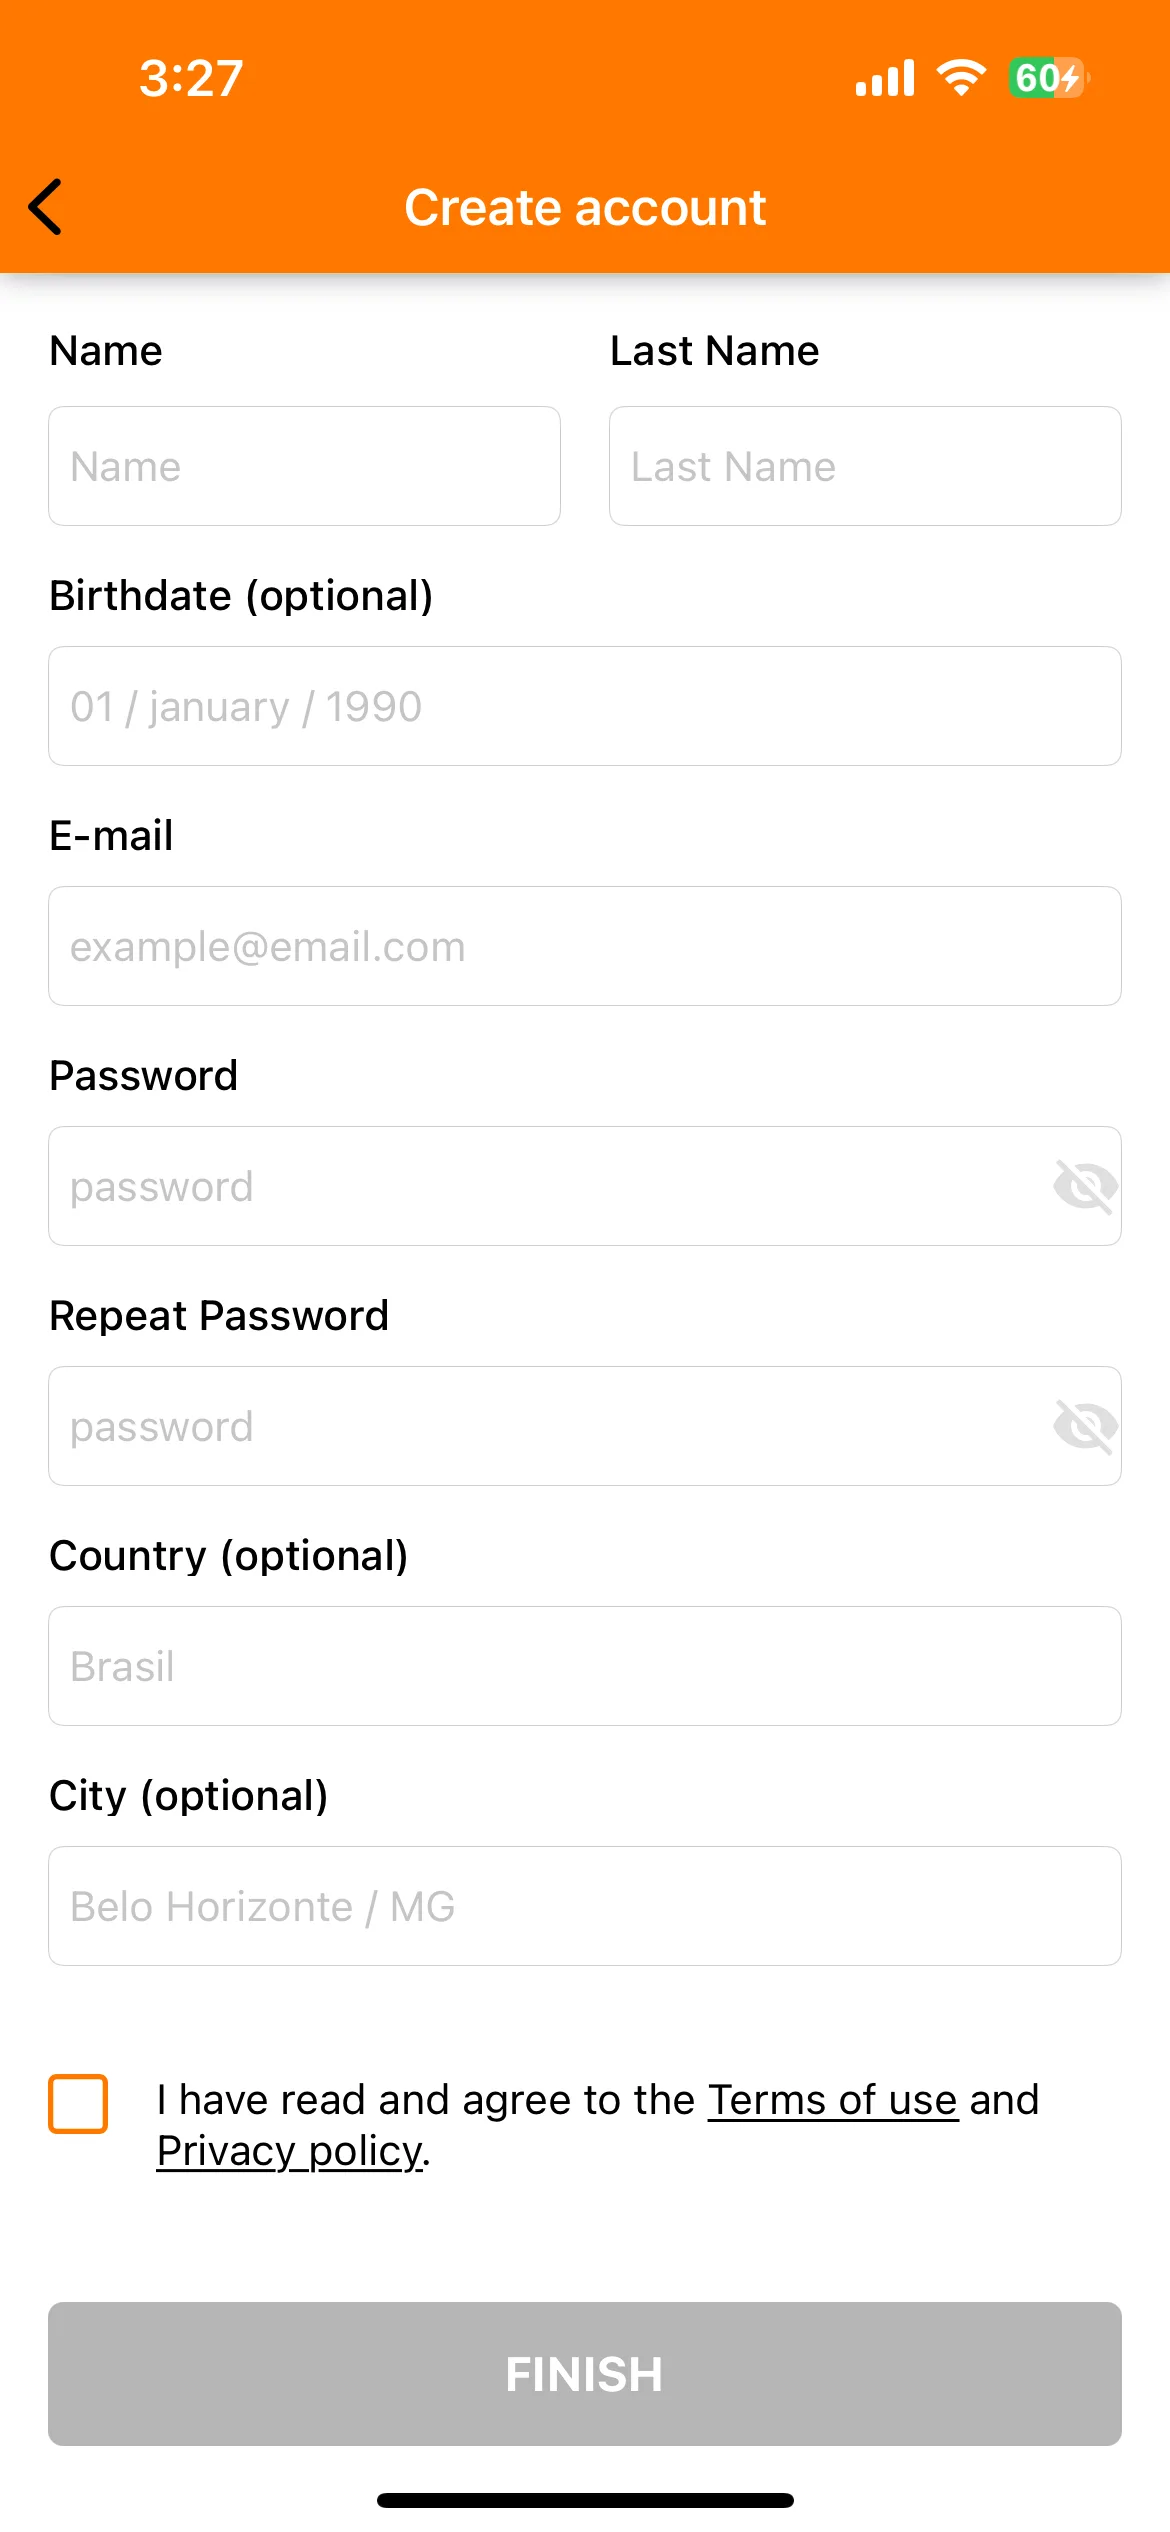Open the Birthdate date picker field
Screen dimensions: 1170x2532
[x=585, y=706]
